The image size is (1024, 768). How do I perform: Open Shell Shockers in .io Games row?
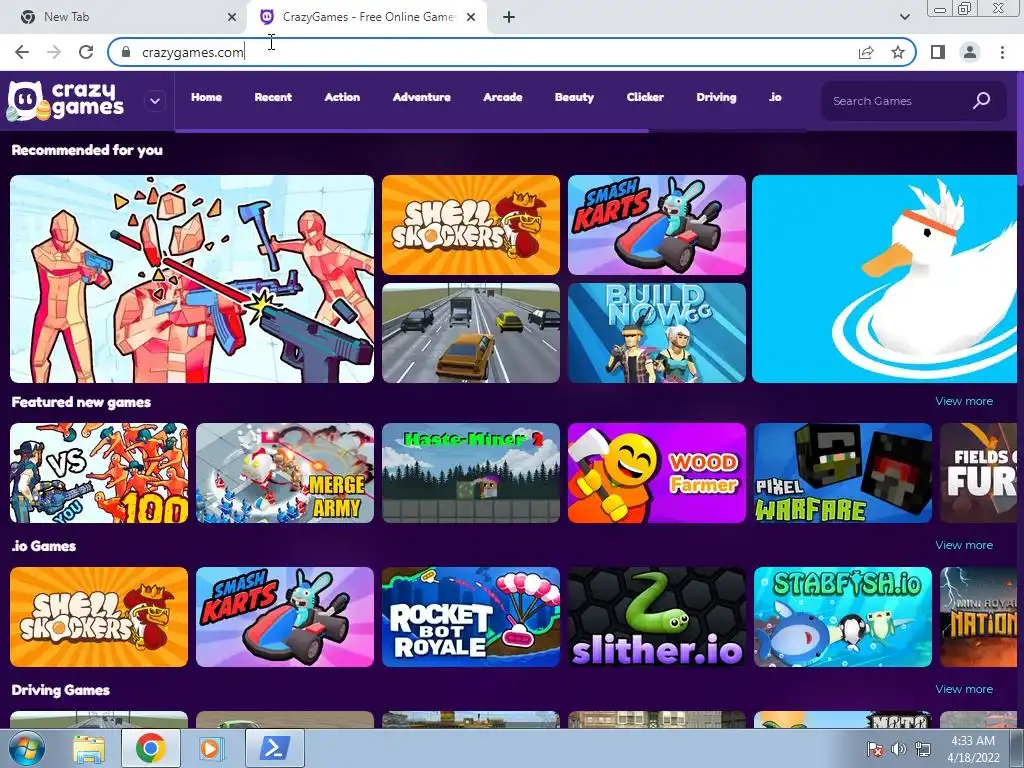(99, 617)
